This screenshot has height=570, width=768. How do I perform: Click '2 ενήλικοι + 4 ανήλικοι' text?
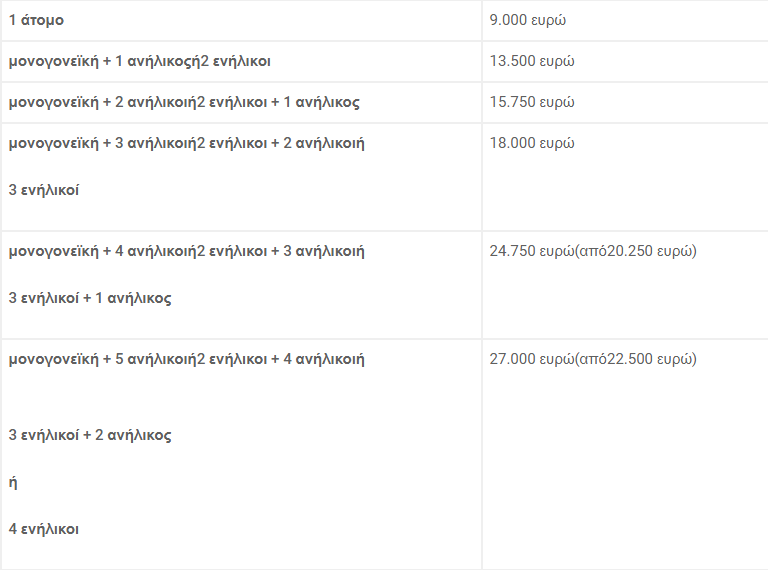276,359
